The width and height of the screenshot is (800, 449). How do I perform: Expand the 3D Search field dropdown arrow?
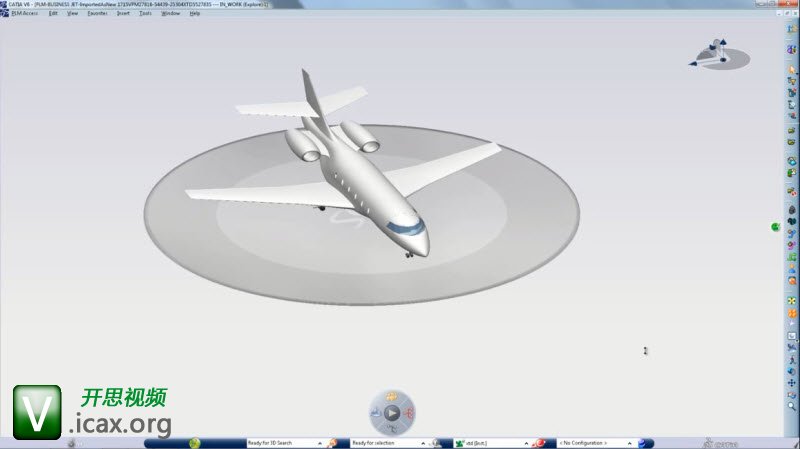320,443
